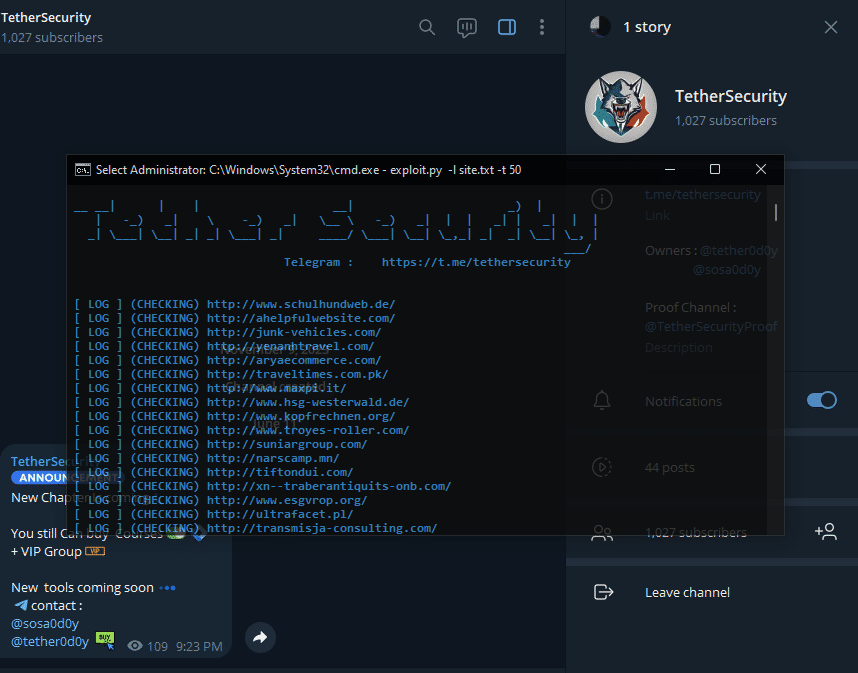This screenshot has height=673, width=858.
Task: Close the cmd.exe exploit window
Action: click(761, 170)
